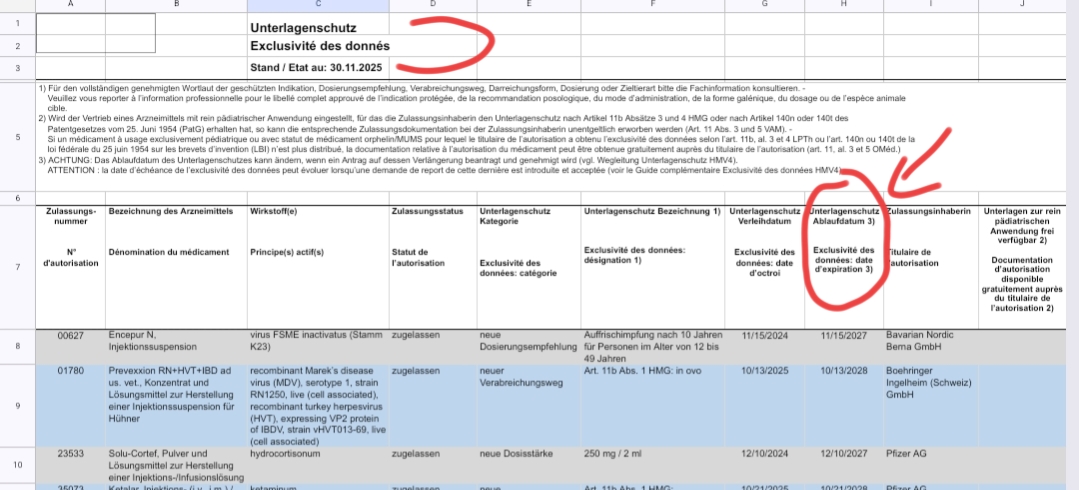Click the 'Prevexxion RN+HVT+IBD' product cell
The height and width of the screenshot is (490, 1079).
point(177,406)
